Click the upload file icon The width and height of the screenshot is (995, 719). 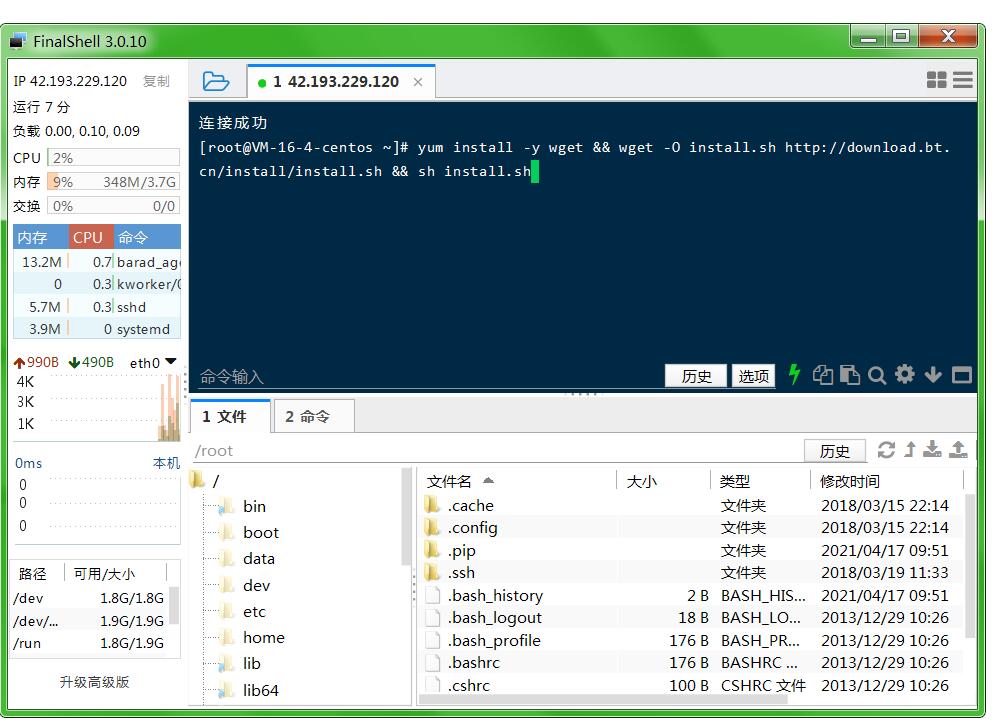958,450
